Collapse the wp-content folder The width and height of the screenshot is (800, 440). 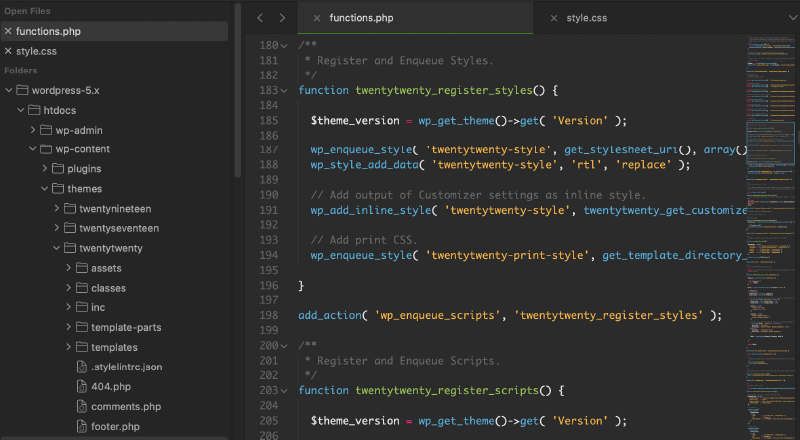(33, 149)
